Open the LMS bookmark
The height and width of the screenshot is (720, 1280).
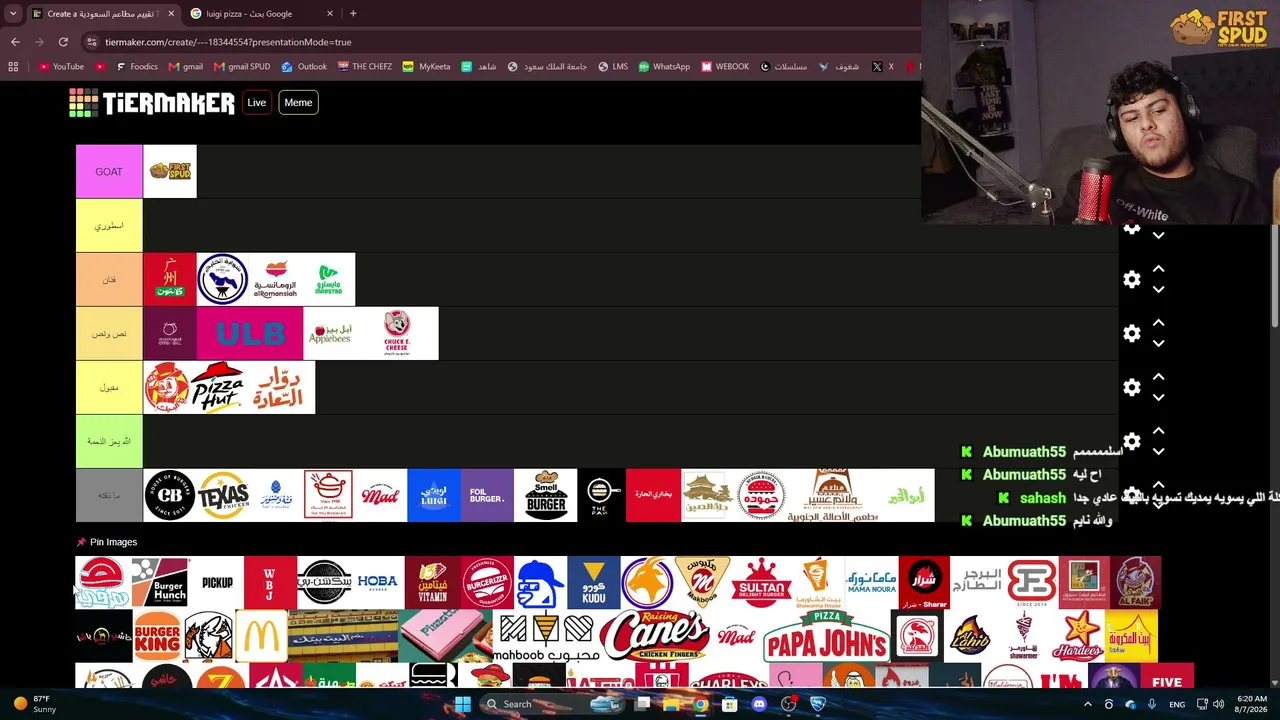(x=613, y=67)
